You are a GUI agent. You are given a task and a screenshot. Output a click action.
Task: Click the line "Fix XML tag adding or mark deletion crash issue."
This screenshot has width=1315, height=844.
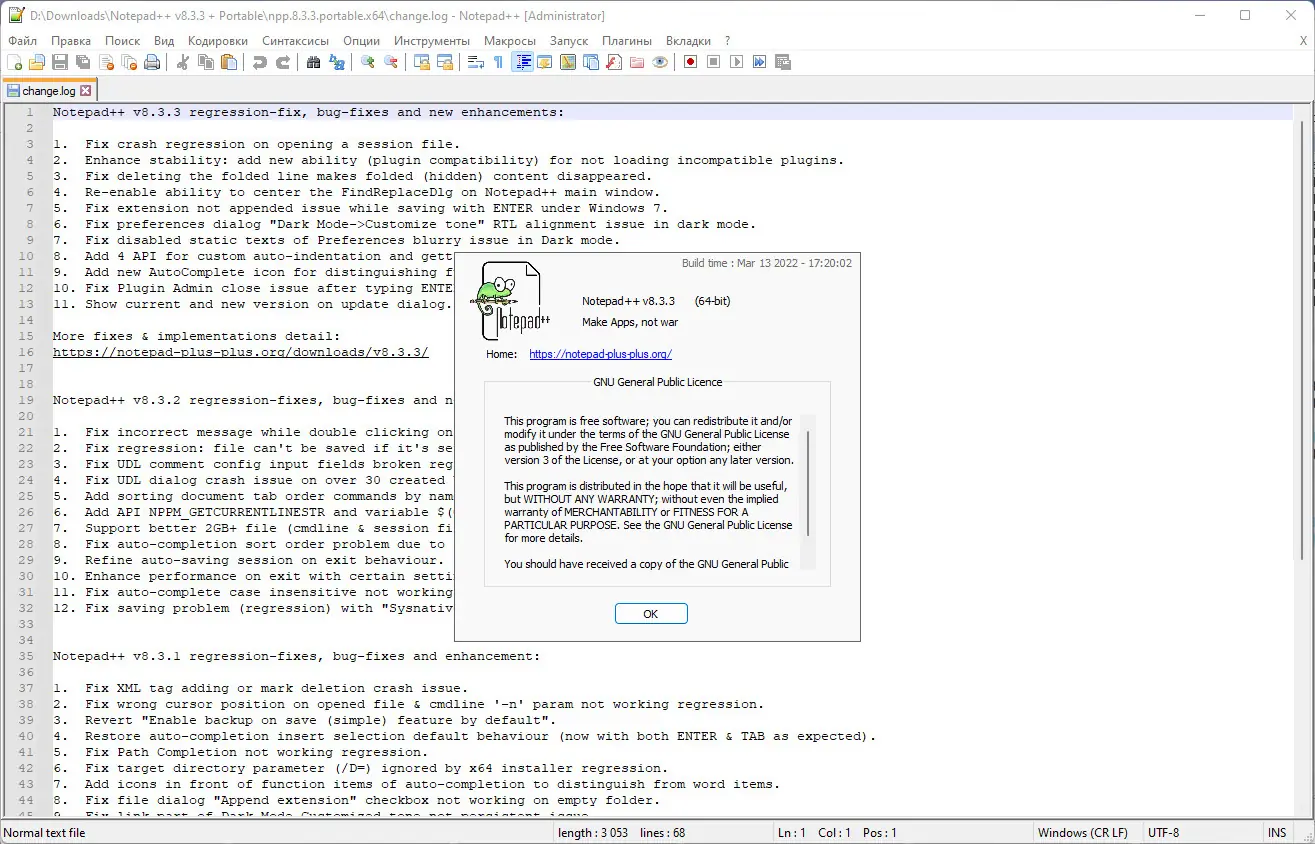coord(276,688)
